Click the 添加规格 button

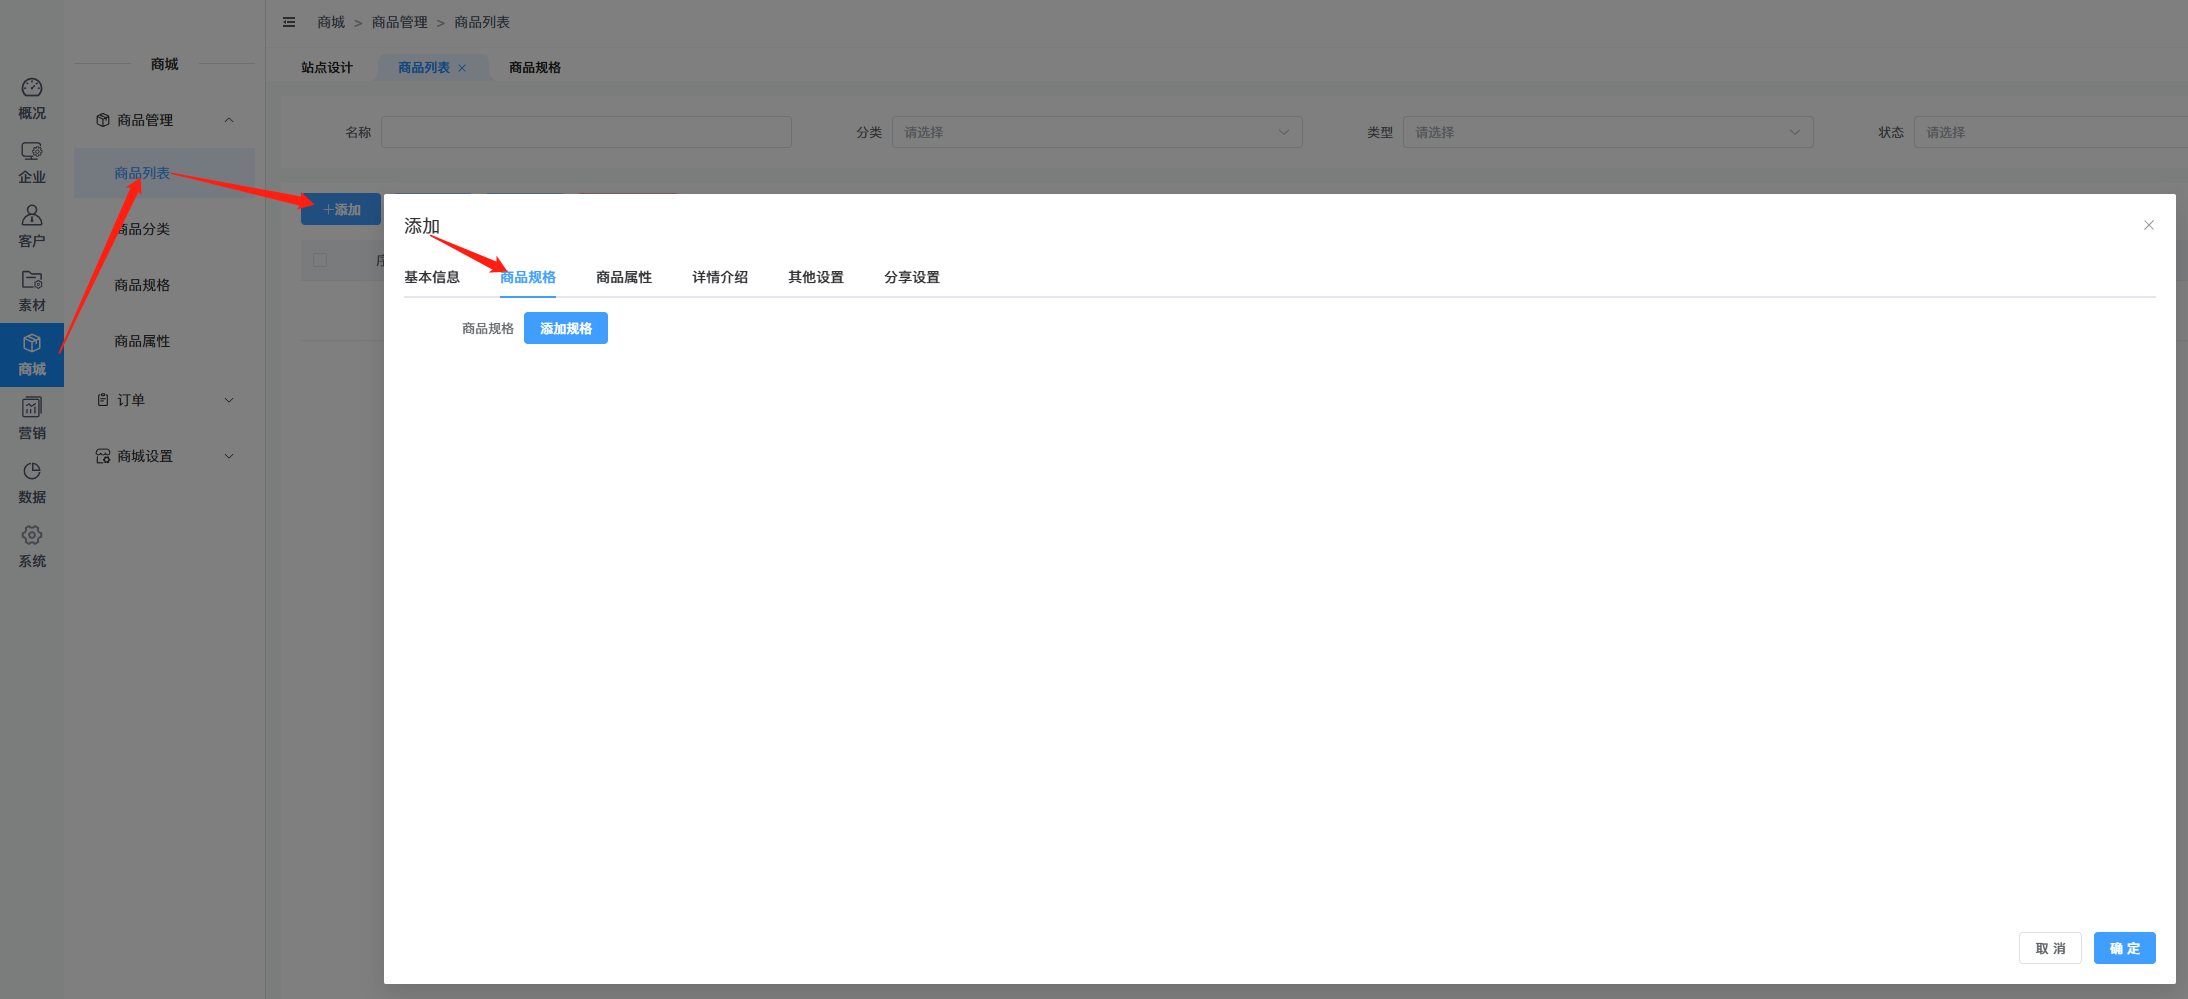[x=565, y=328]
